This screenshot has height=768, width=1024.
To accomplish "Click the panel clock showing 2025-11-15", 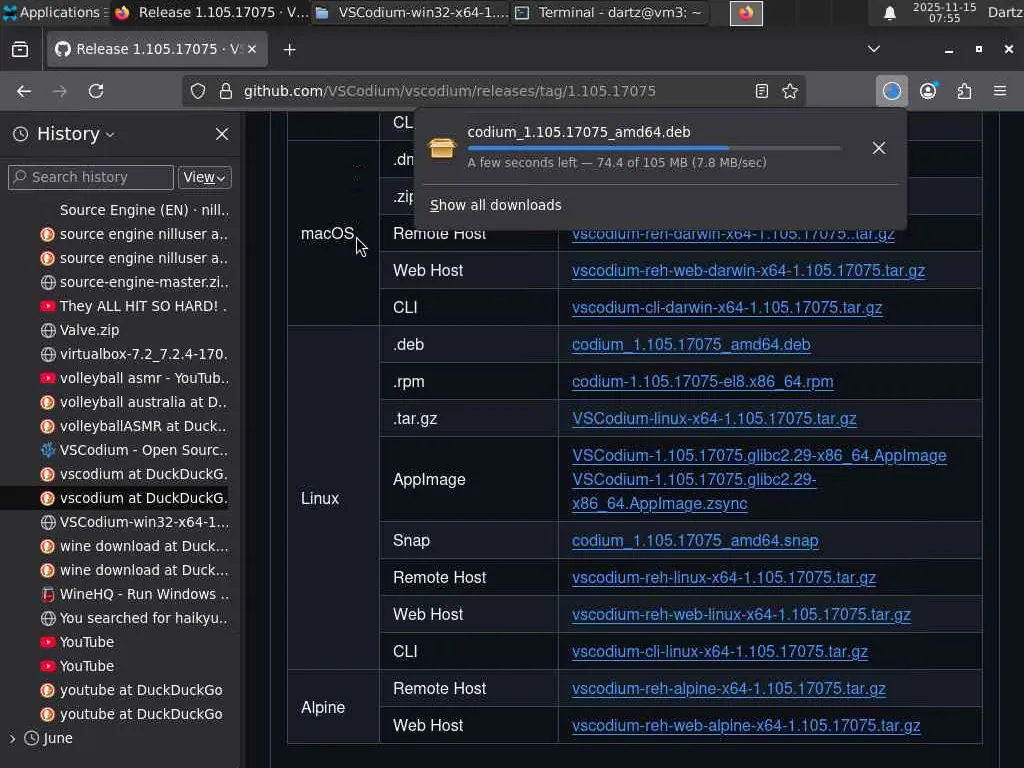I will click(944, 12).
